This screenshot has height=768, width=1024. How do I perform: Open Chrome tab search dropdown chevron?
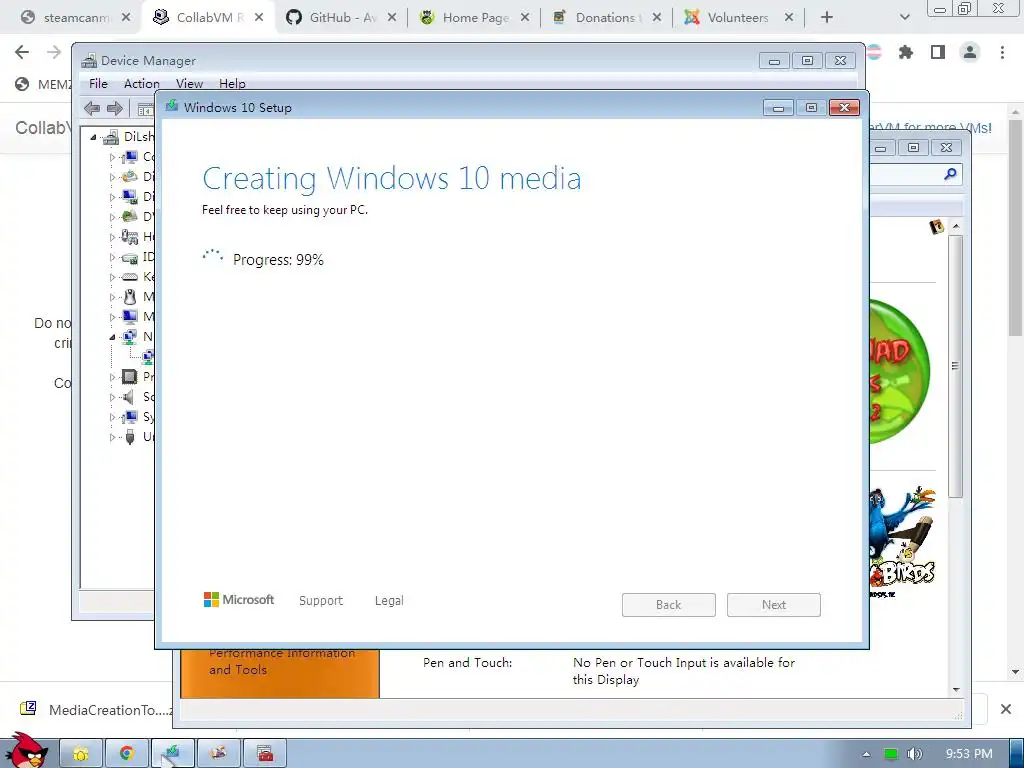tap(904, 18)
